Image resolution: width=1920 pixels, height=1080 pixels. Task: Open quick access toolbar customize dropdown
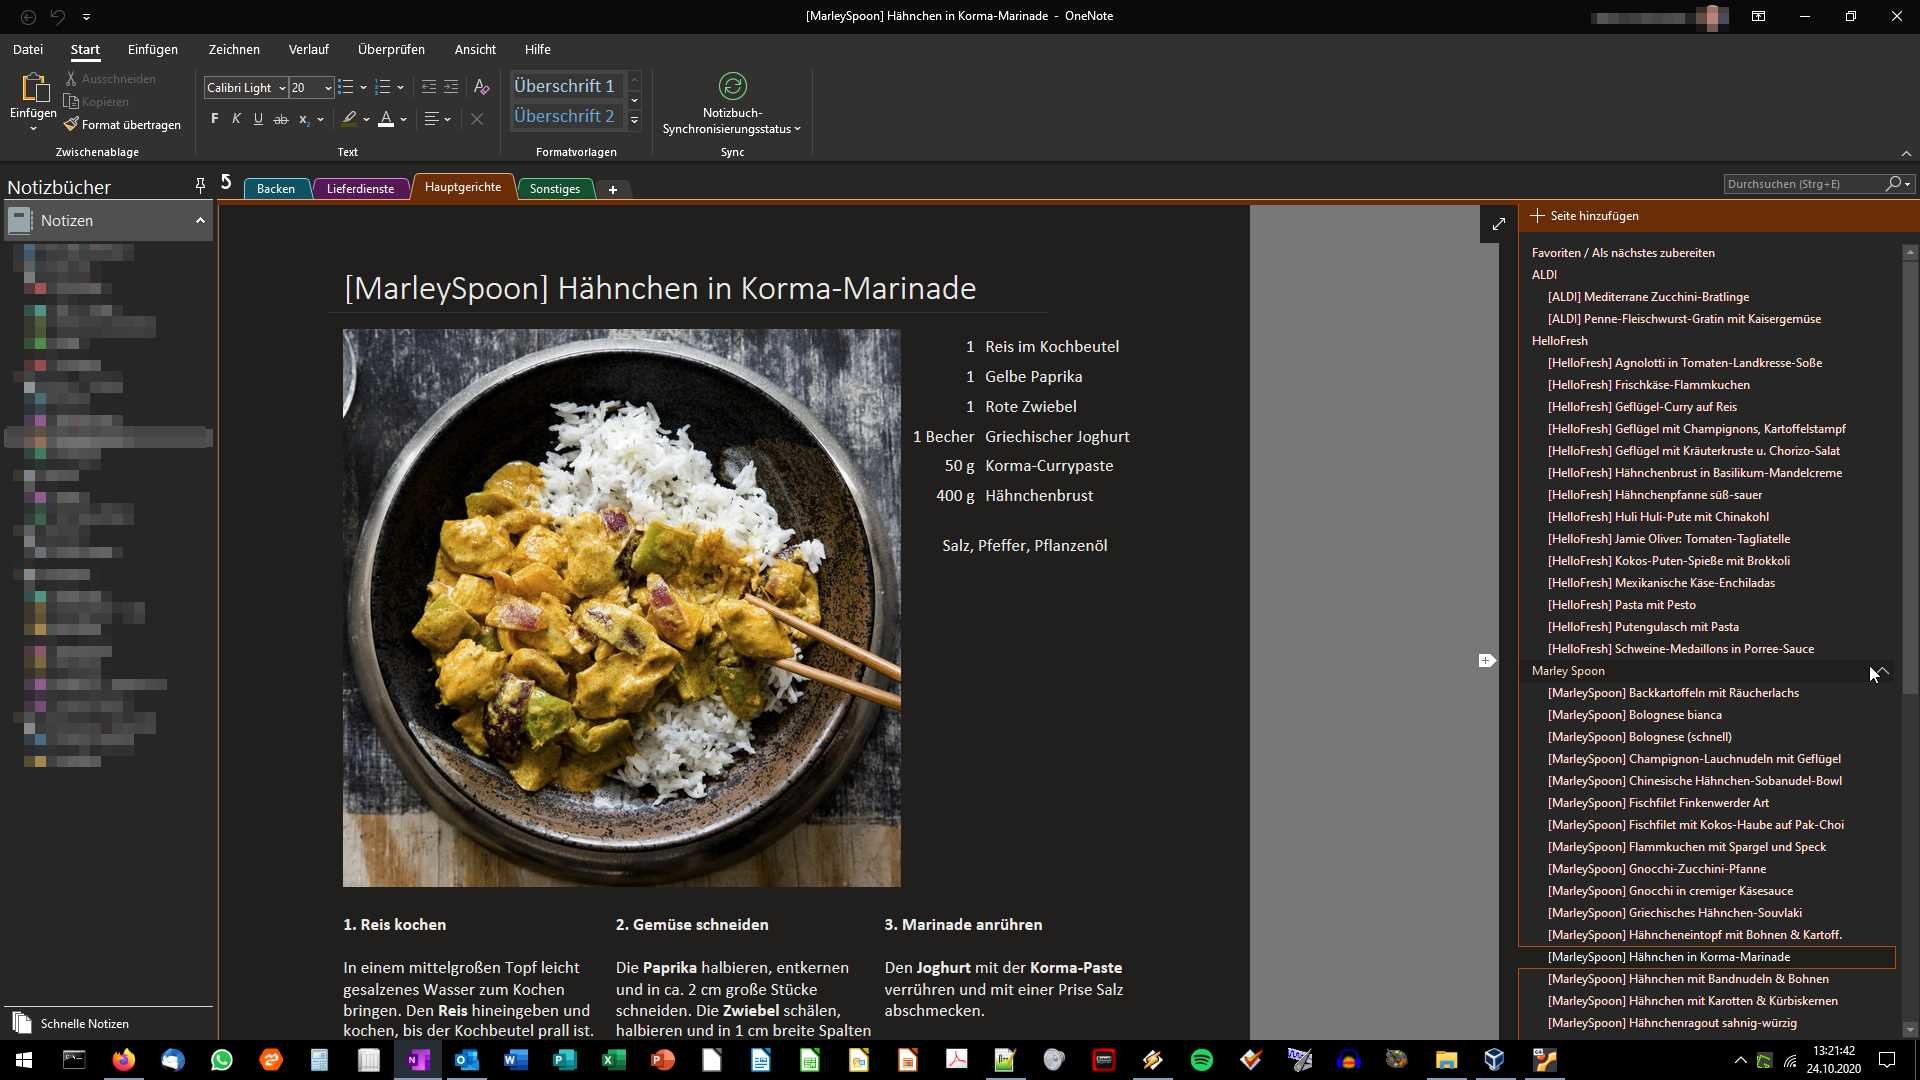point(86,17)
